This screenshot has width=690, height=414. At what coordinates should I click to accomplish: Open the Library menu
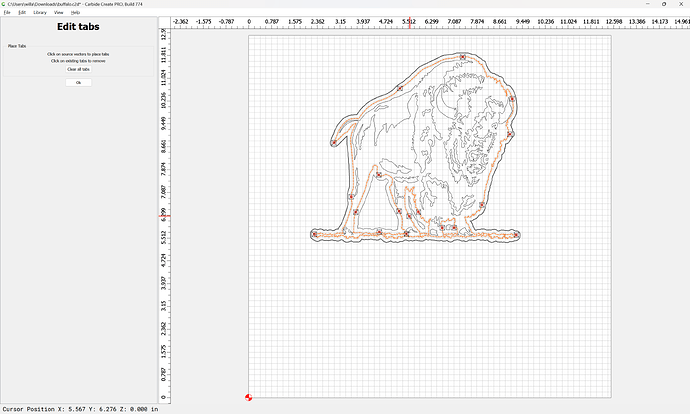coord(40,12)
